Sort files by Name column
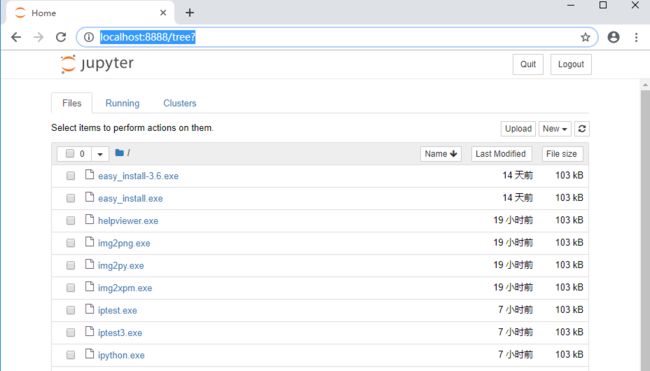This screenshot has width=650, height=371. click(440, 154)
